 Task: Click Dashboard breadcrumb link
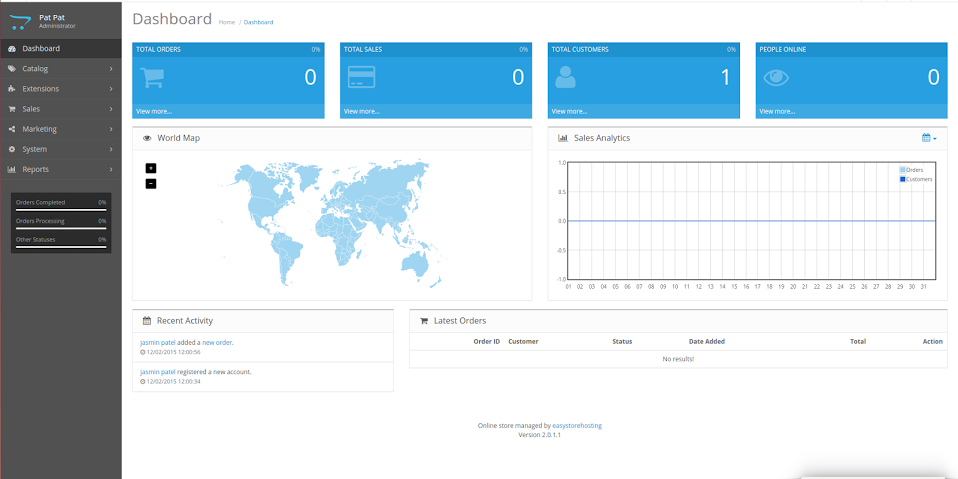point(258,22)
